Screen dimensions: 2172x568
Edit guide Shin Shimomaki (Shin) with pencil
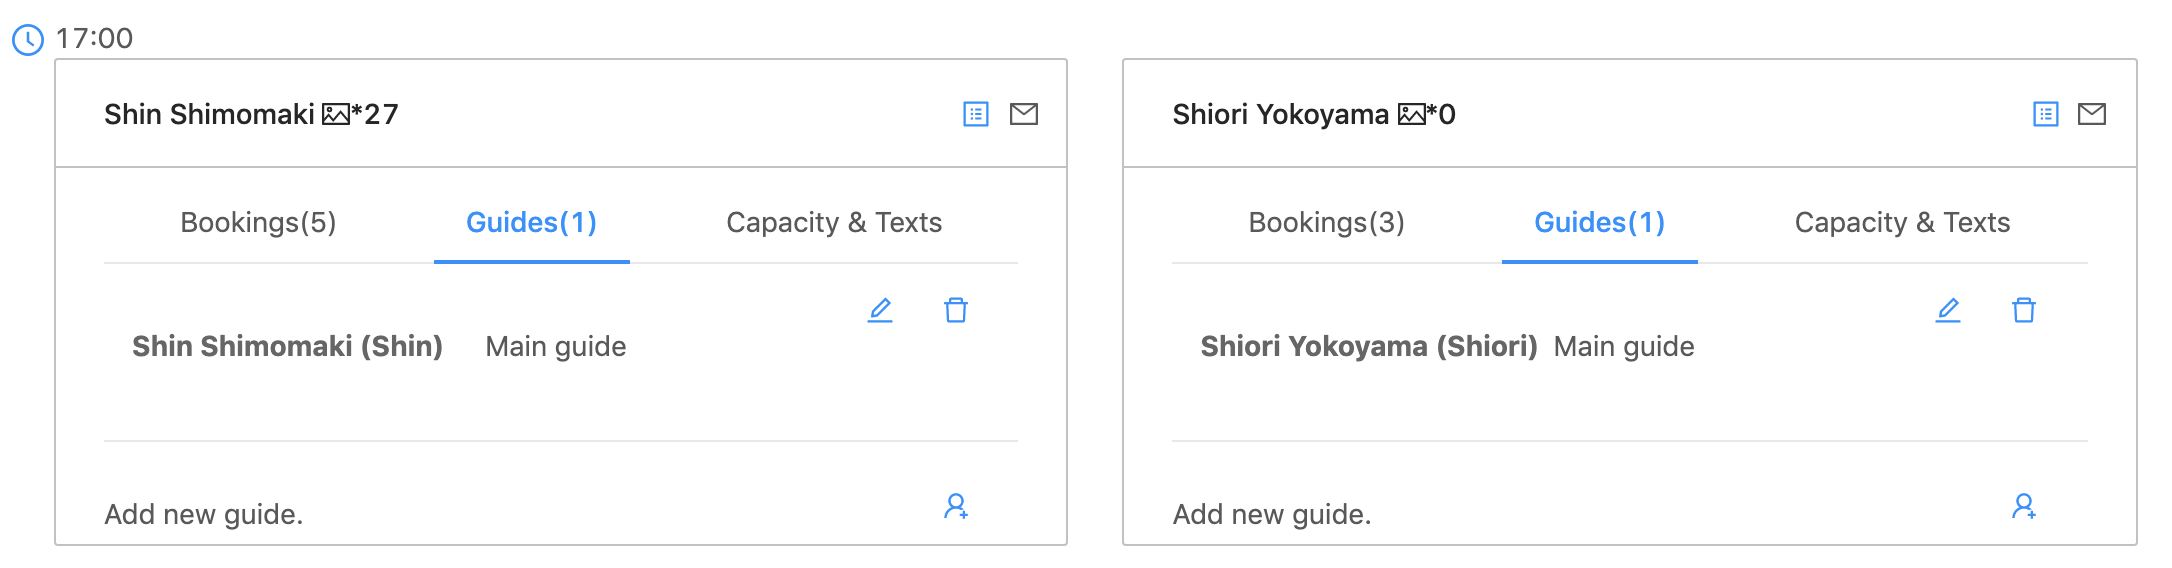[x=880, y=310]
